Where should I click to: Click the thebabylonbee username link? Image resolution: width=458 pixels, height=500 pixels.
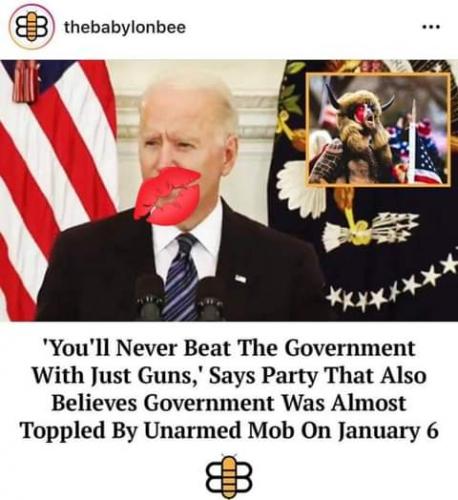pyautogui.click(x=125, y=27)
